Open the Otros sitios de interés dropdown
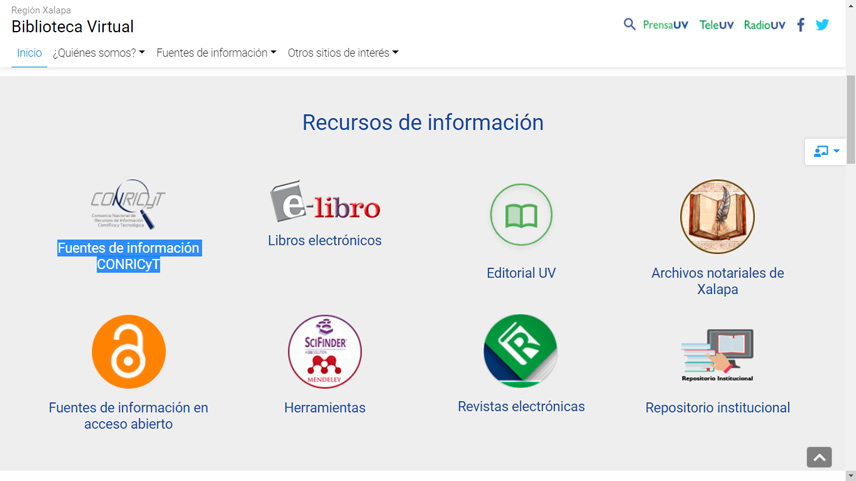 (343, 53)
